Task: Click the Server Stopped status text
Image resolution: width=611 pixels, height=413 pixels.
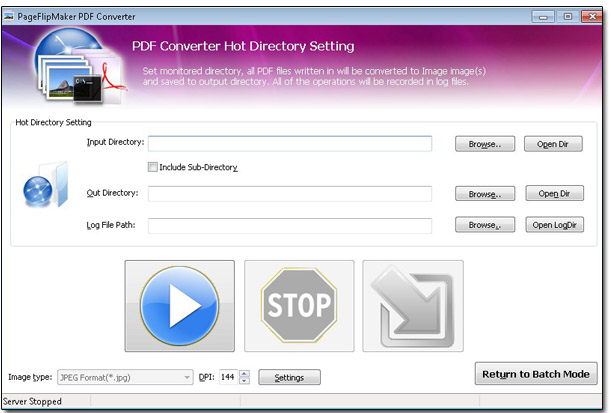Action: 32,401
